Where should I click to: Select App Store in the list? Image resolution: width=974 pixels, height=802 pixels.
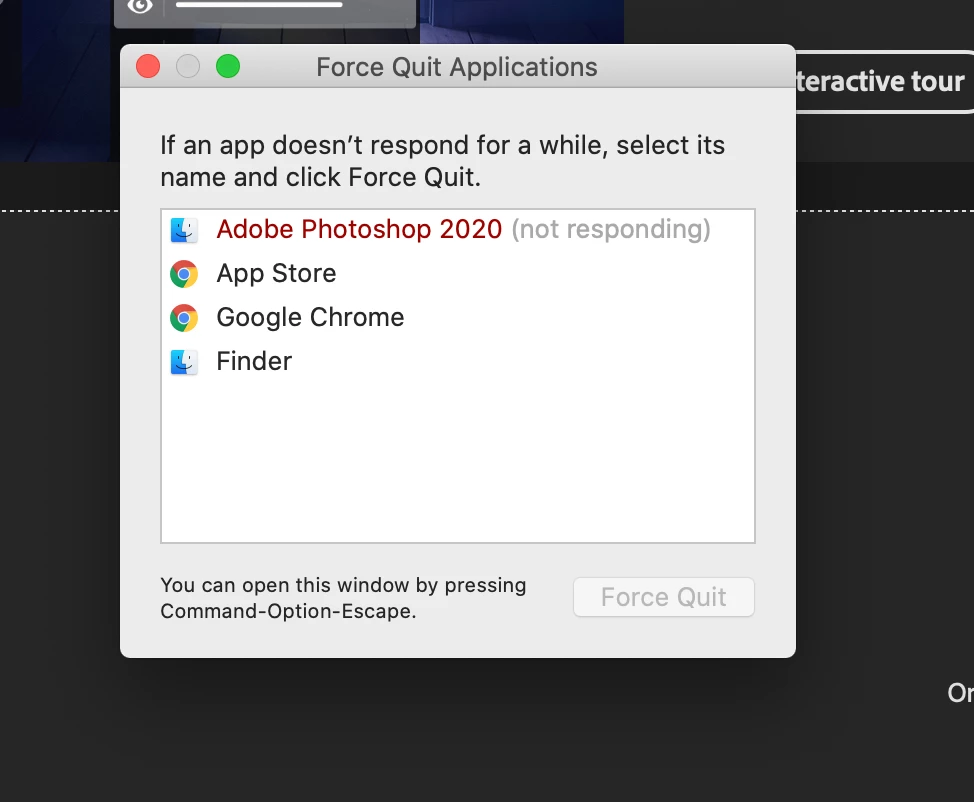click(458, 274)
